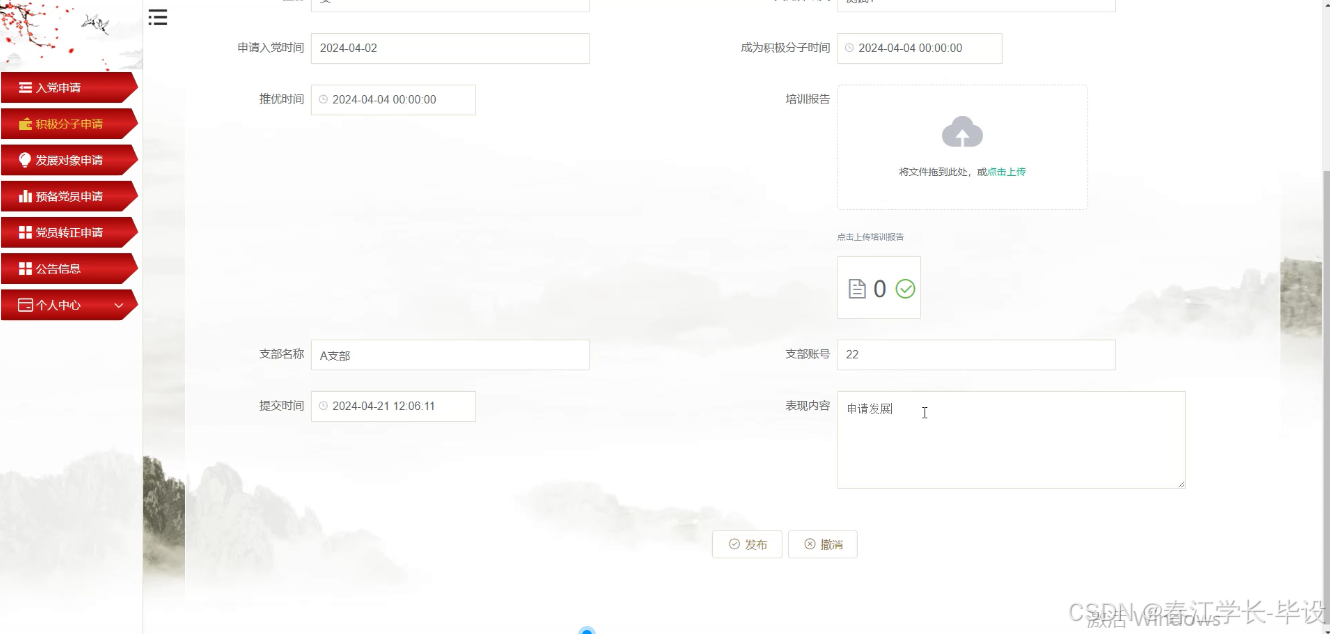The width and height of the screenshot is (1330, 634).
Task: Click the 公告信息 grid icon
Action: [x=26, y=268]
